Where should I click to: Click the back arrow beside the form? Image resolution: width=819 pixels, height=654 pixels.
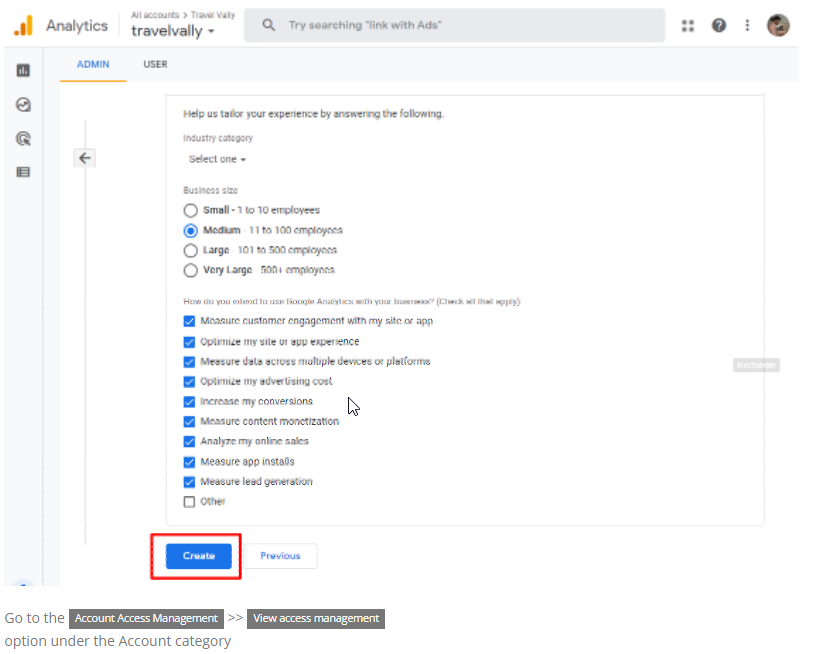point(85,158)
